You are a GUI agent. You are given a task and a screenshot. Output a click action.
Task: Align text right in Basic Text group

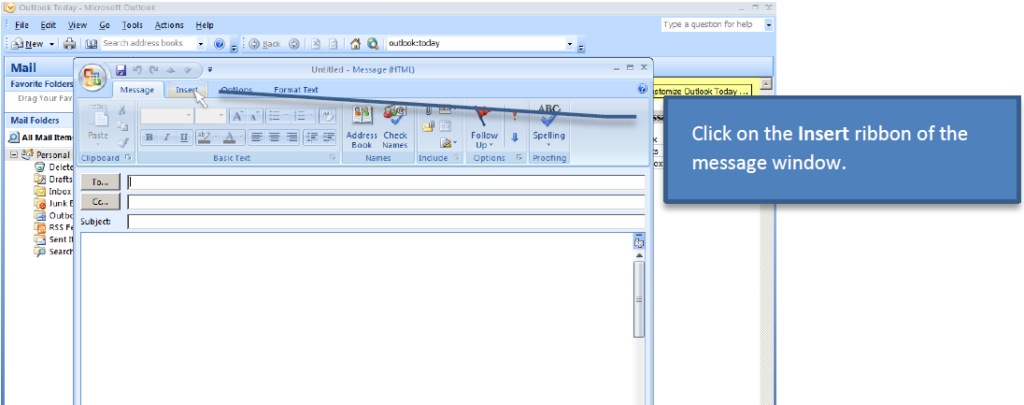[x=291, y=137]
